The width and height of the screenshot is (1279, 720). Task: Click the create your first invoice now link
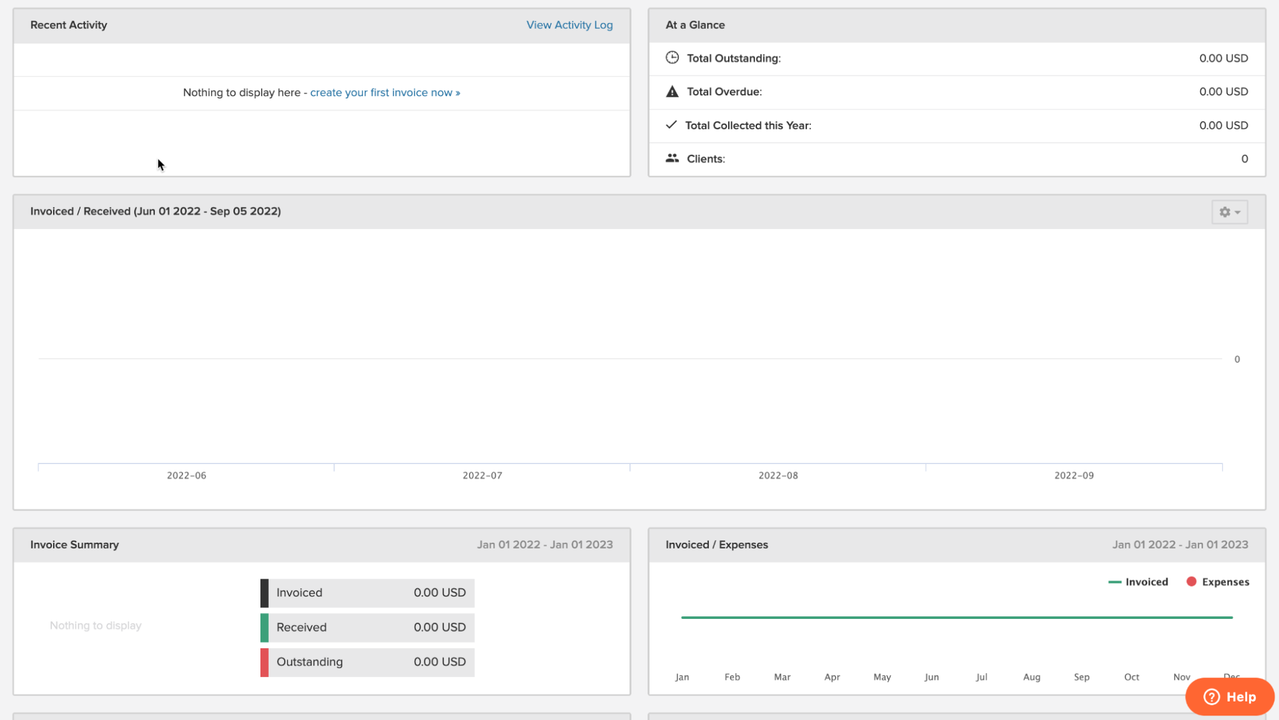384,92
